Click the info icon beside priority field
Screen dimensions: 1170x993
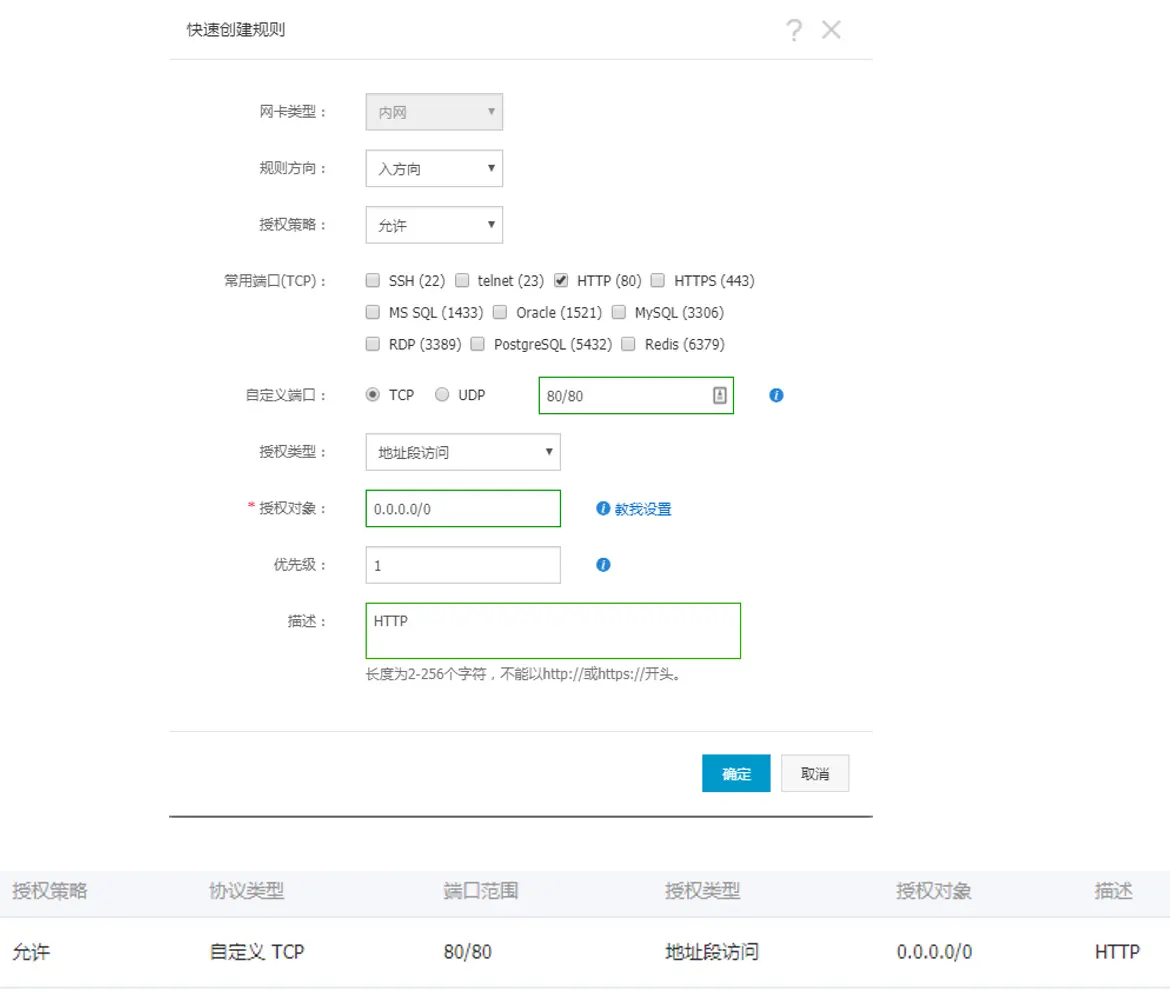[602, 565]
